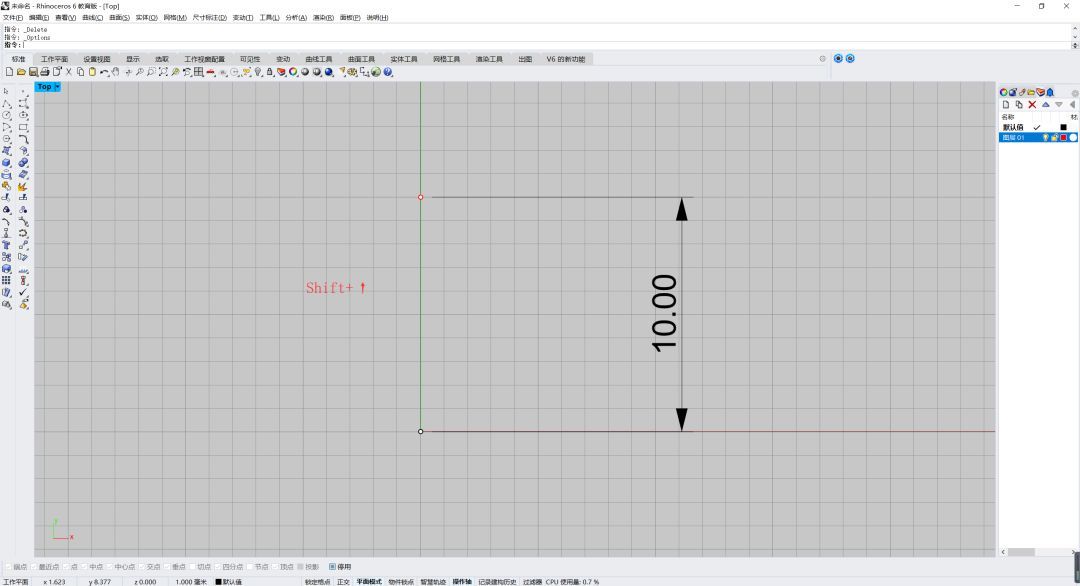Toggle 智慧轨迹 in the status bar
1080x586 pixels.
433,582
